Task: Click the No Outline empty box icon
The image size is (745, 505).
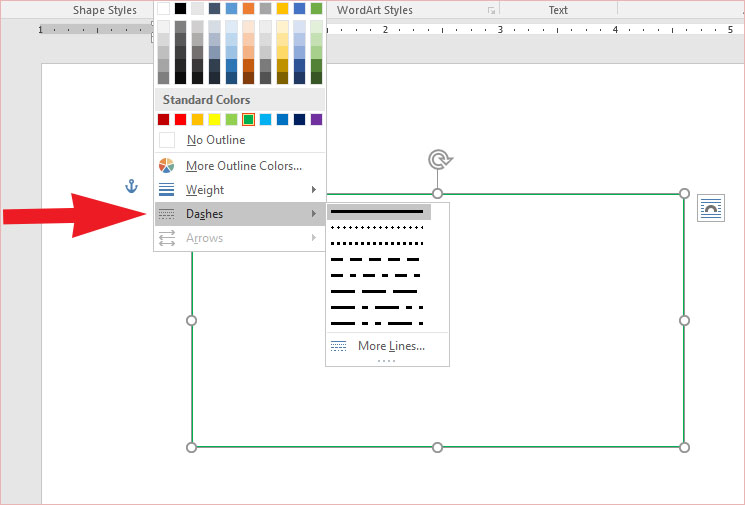Action: (167, 140)
